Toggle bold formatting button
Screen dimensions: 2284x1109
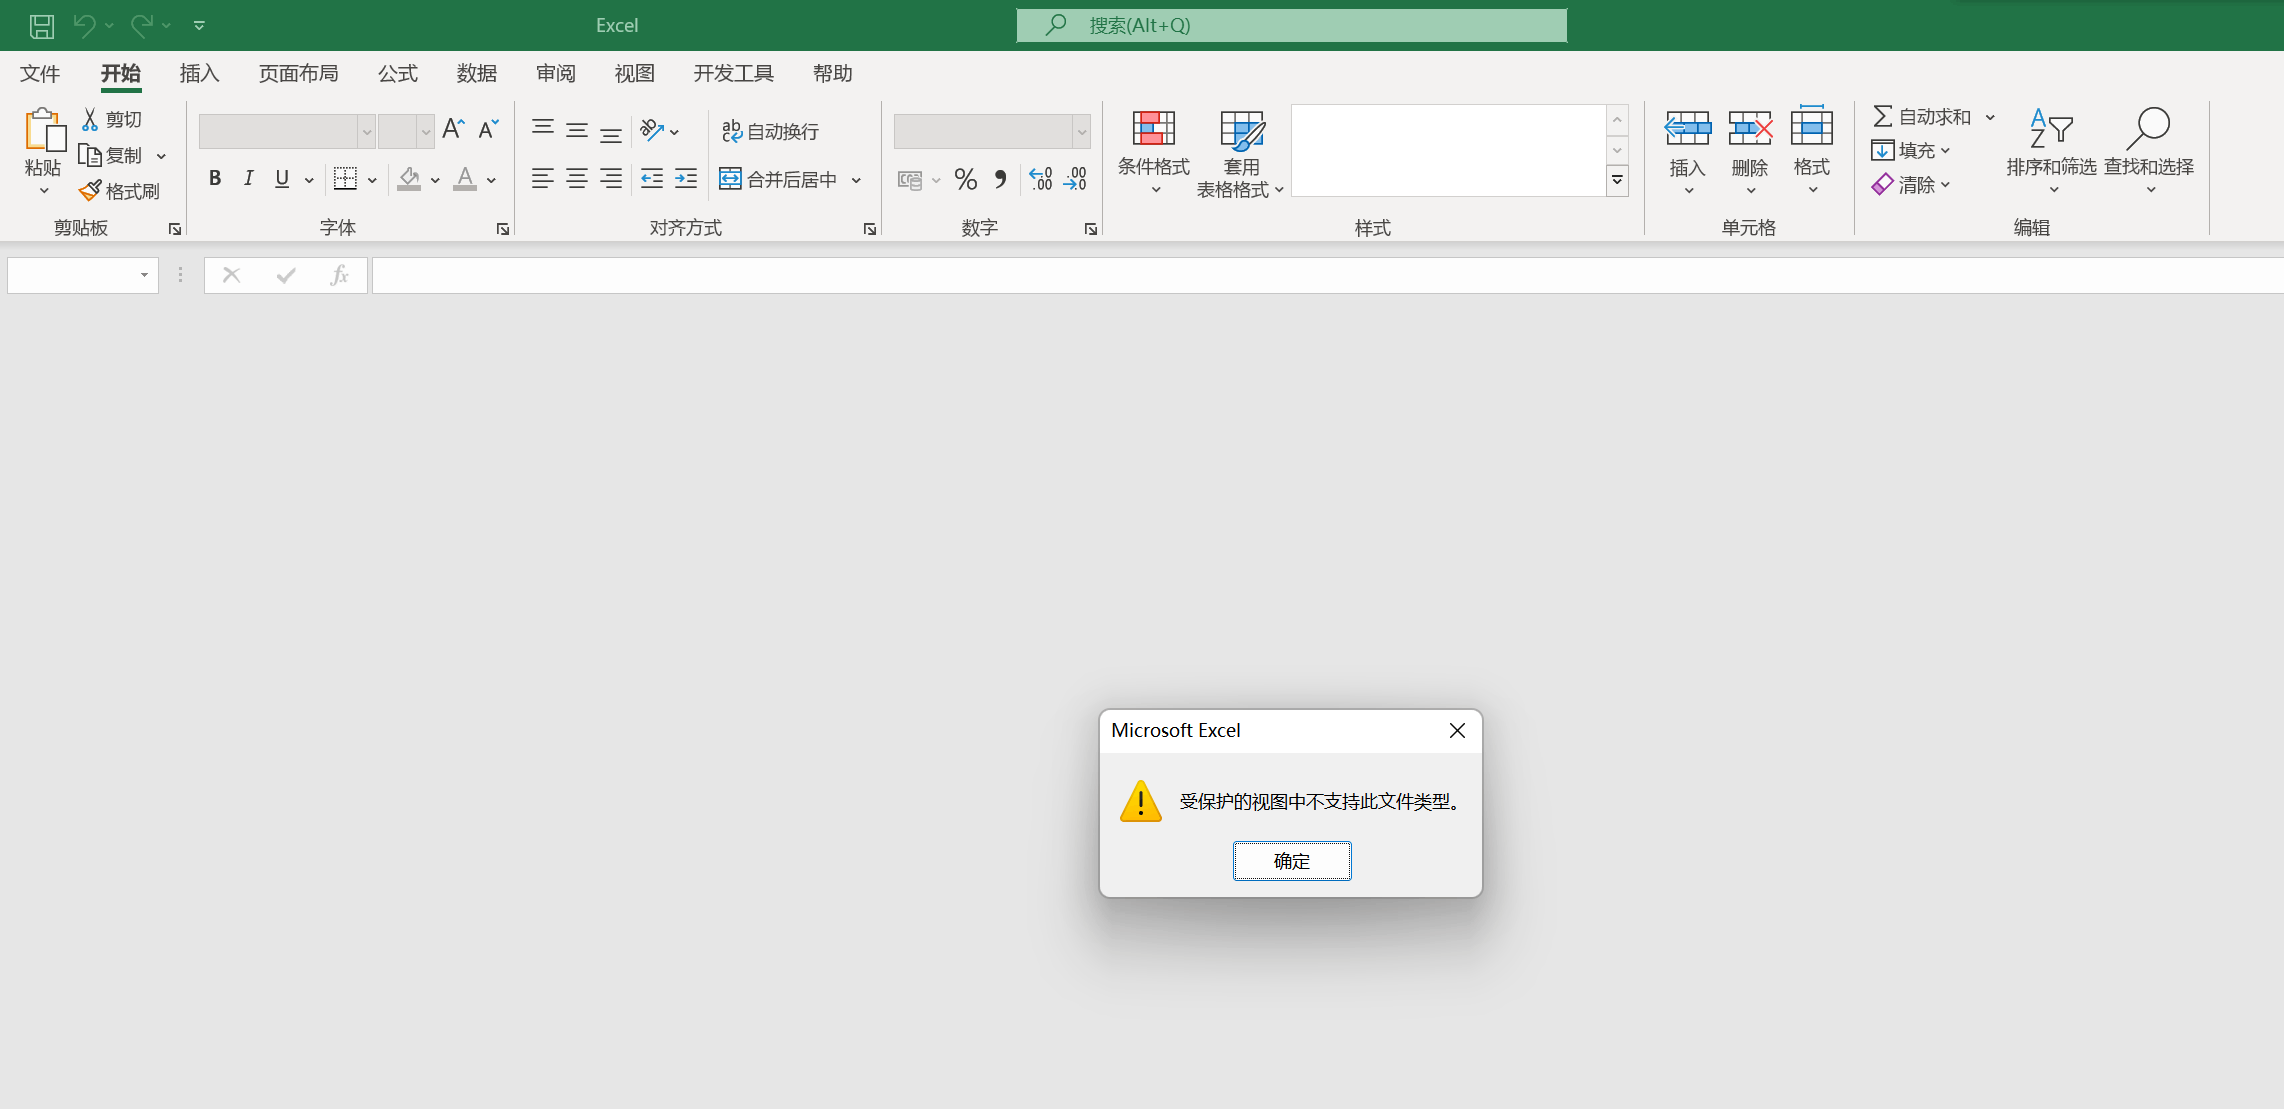click(x=214, y=179)
